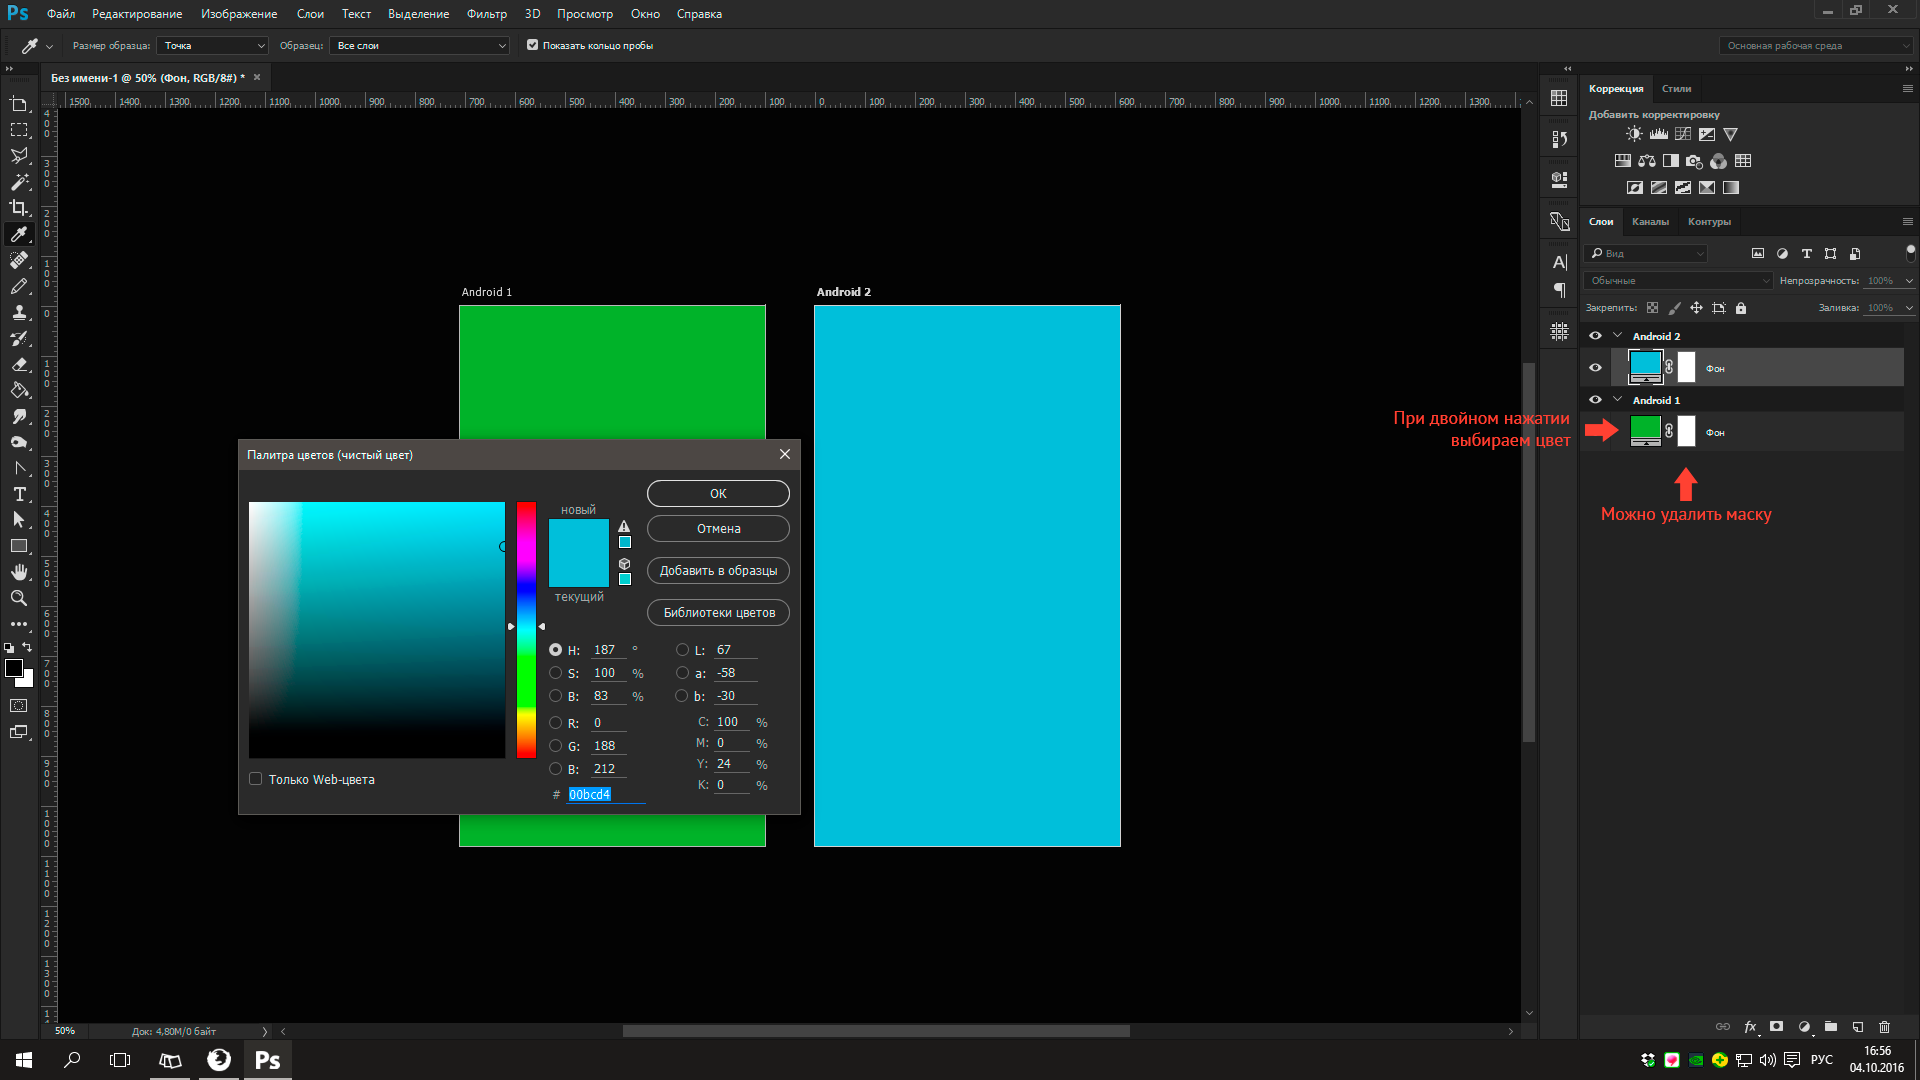The width and height of the screenshot is (1920, 1080).
Task: Select Android 1 green fill layer thumbnail
Action: (1646, 430)
